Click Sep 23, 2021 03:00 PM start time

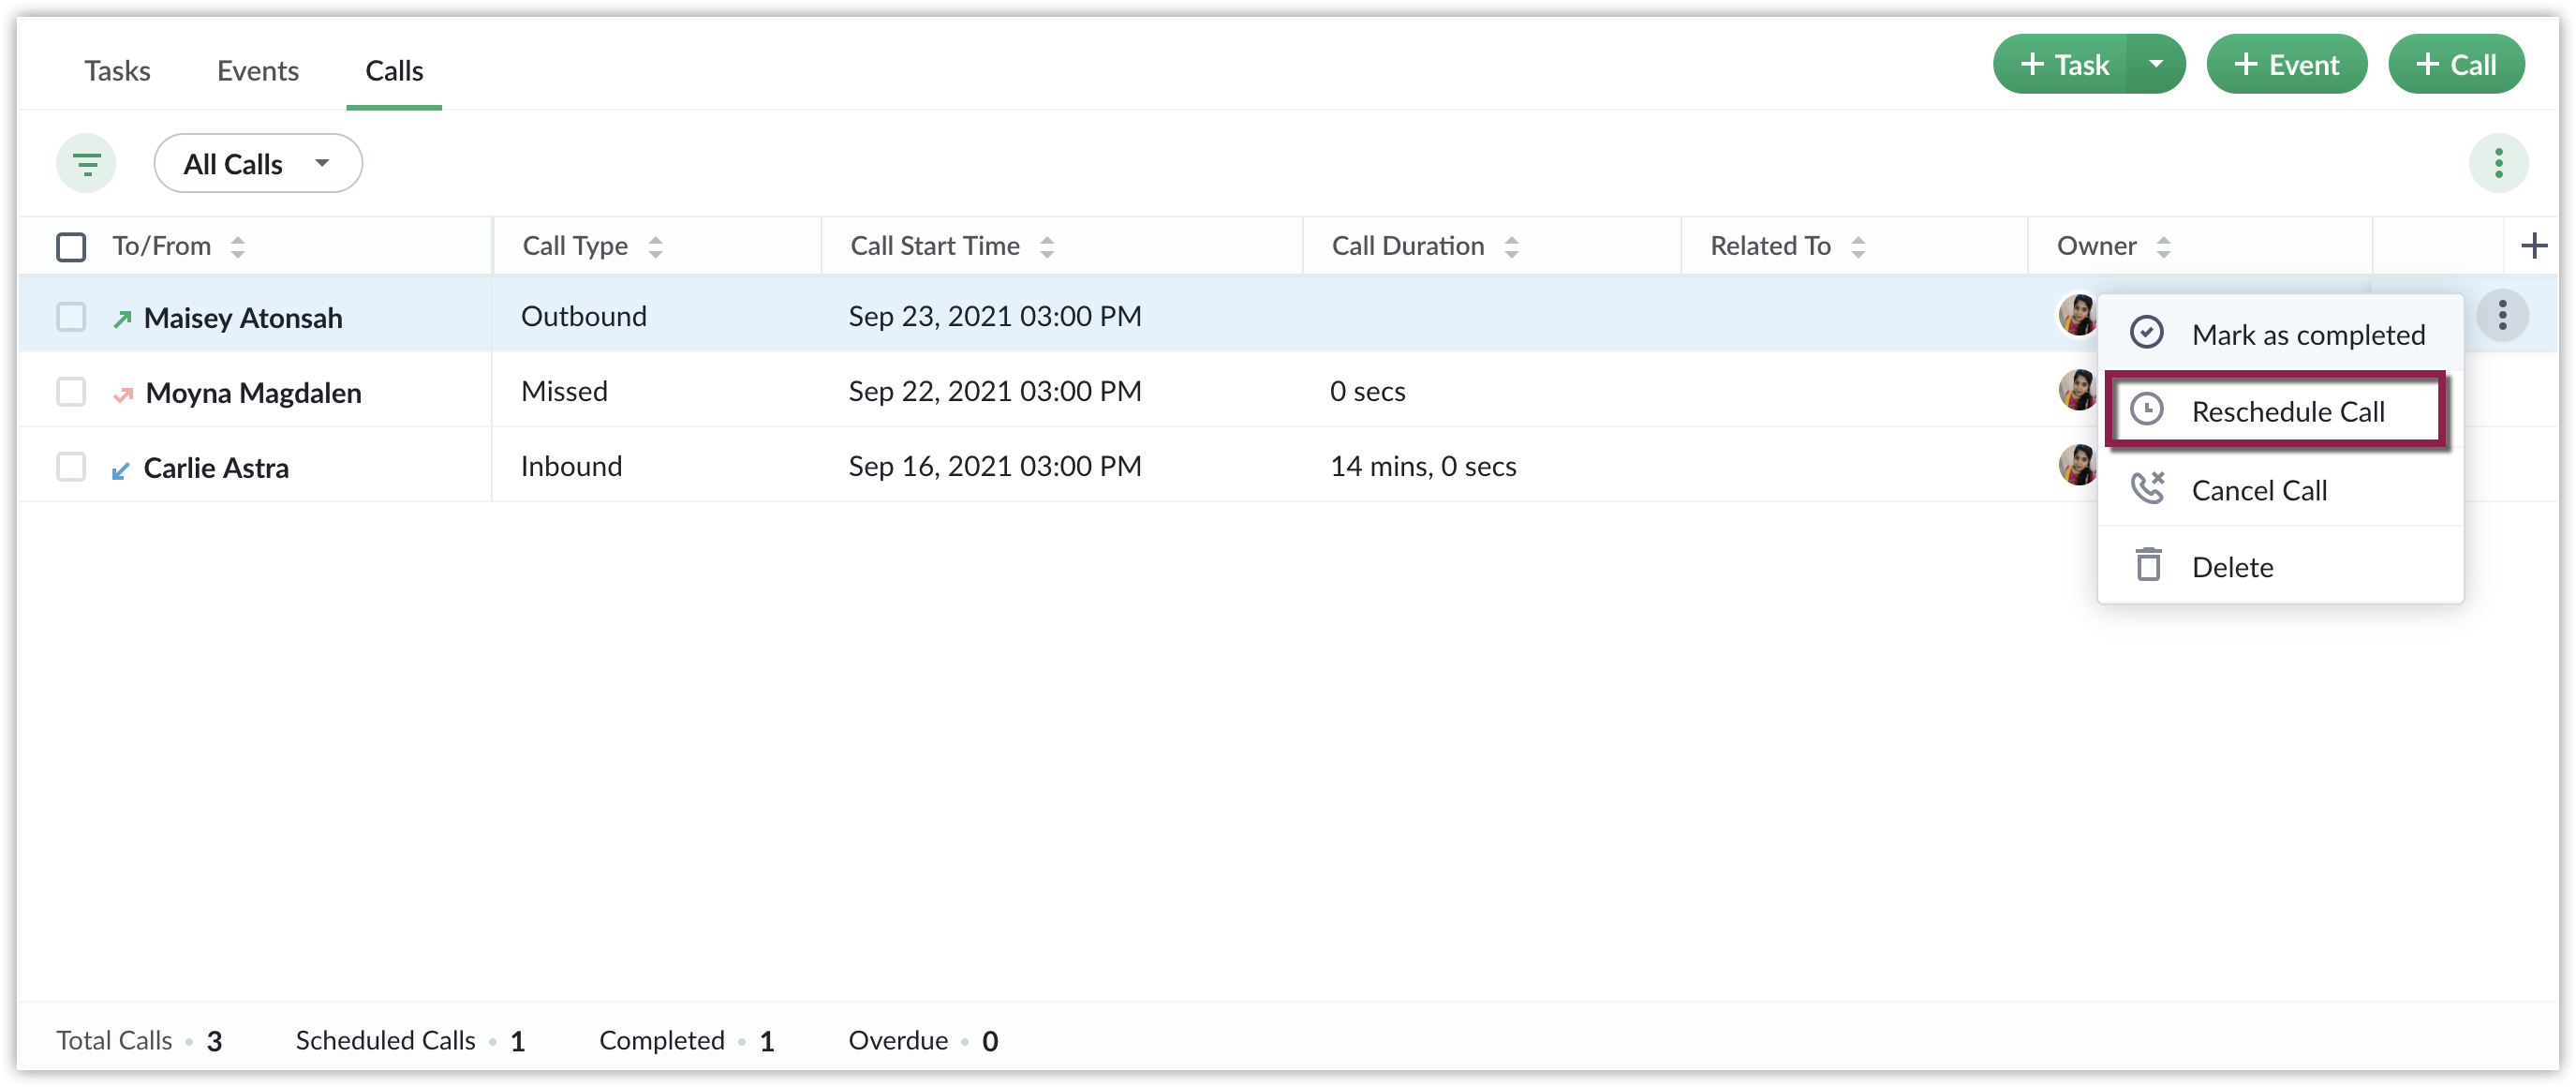click(994, 316)
